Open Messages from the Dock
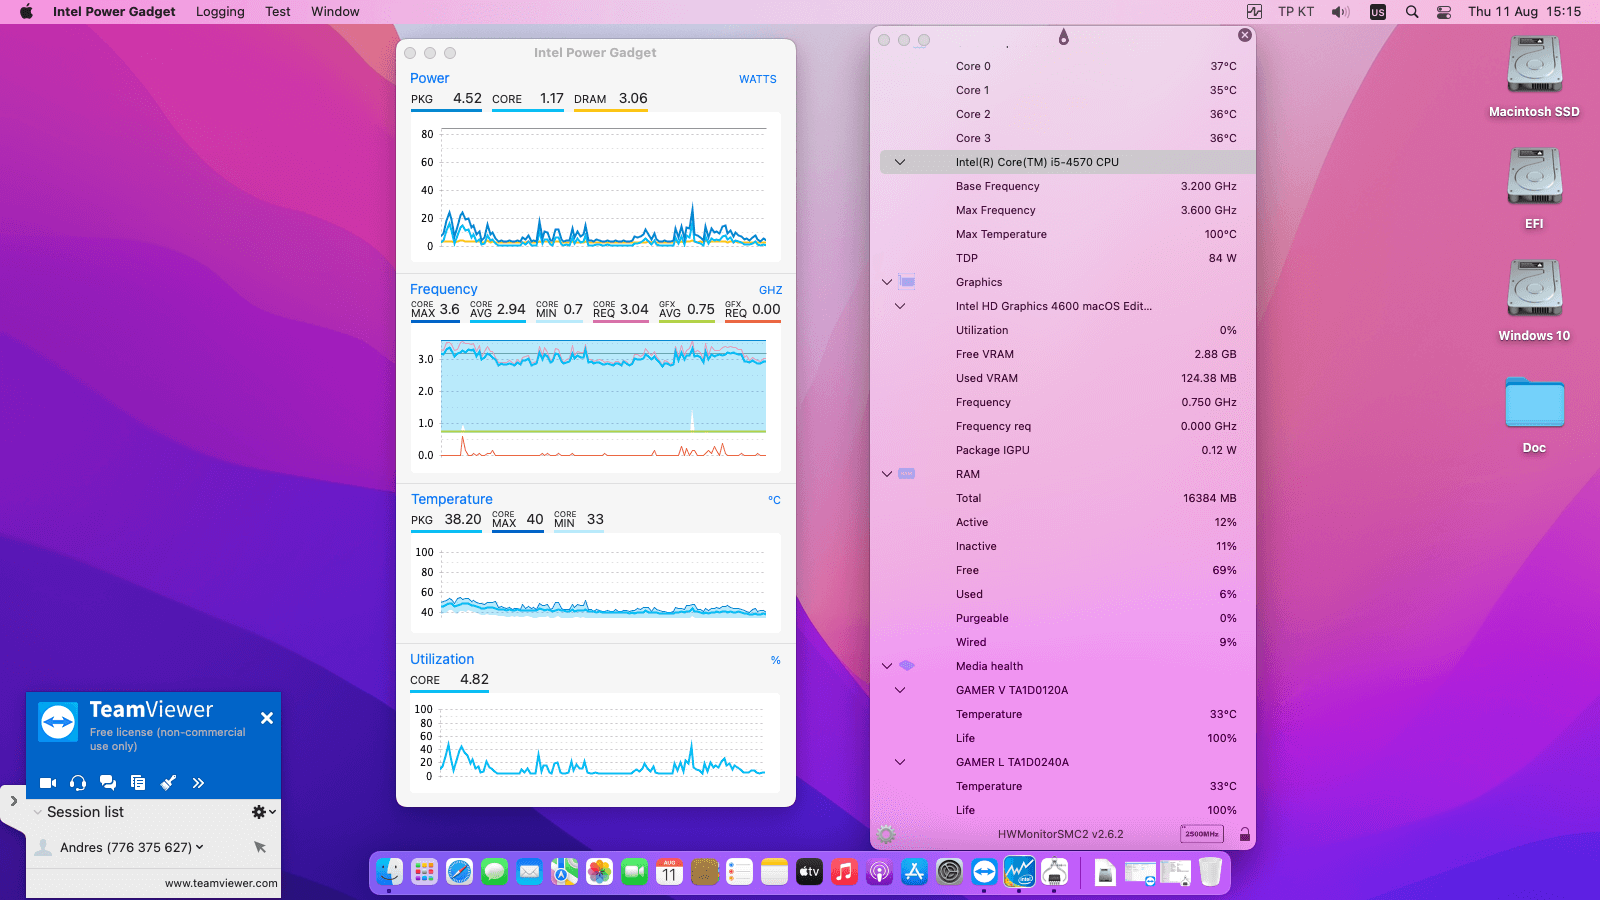This screenshot has height=900, width=1600. (x=494, y=872)
